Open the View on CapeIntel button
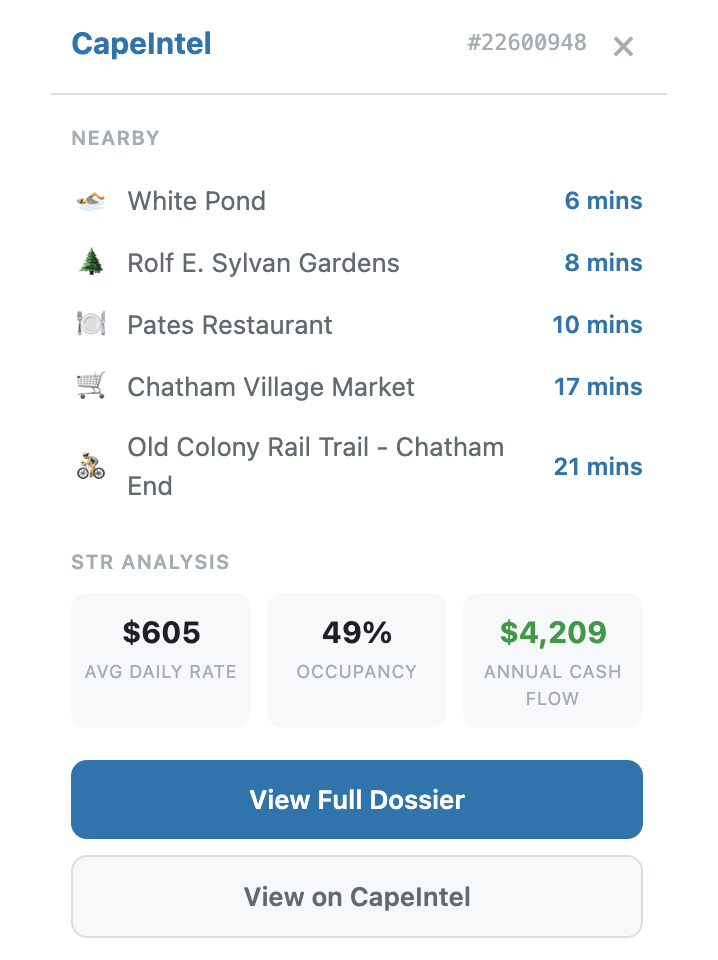718x960 pixels. tap(357, 897)
